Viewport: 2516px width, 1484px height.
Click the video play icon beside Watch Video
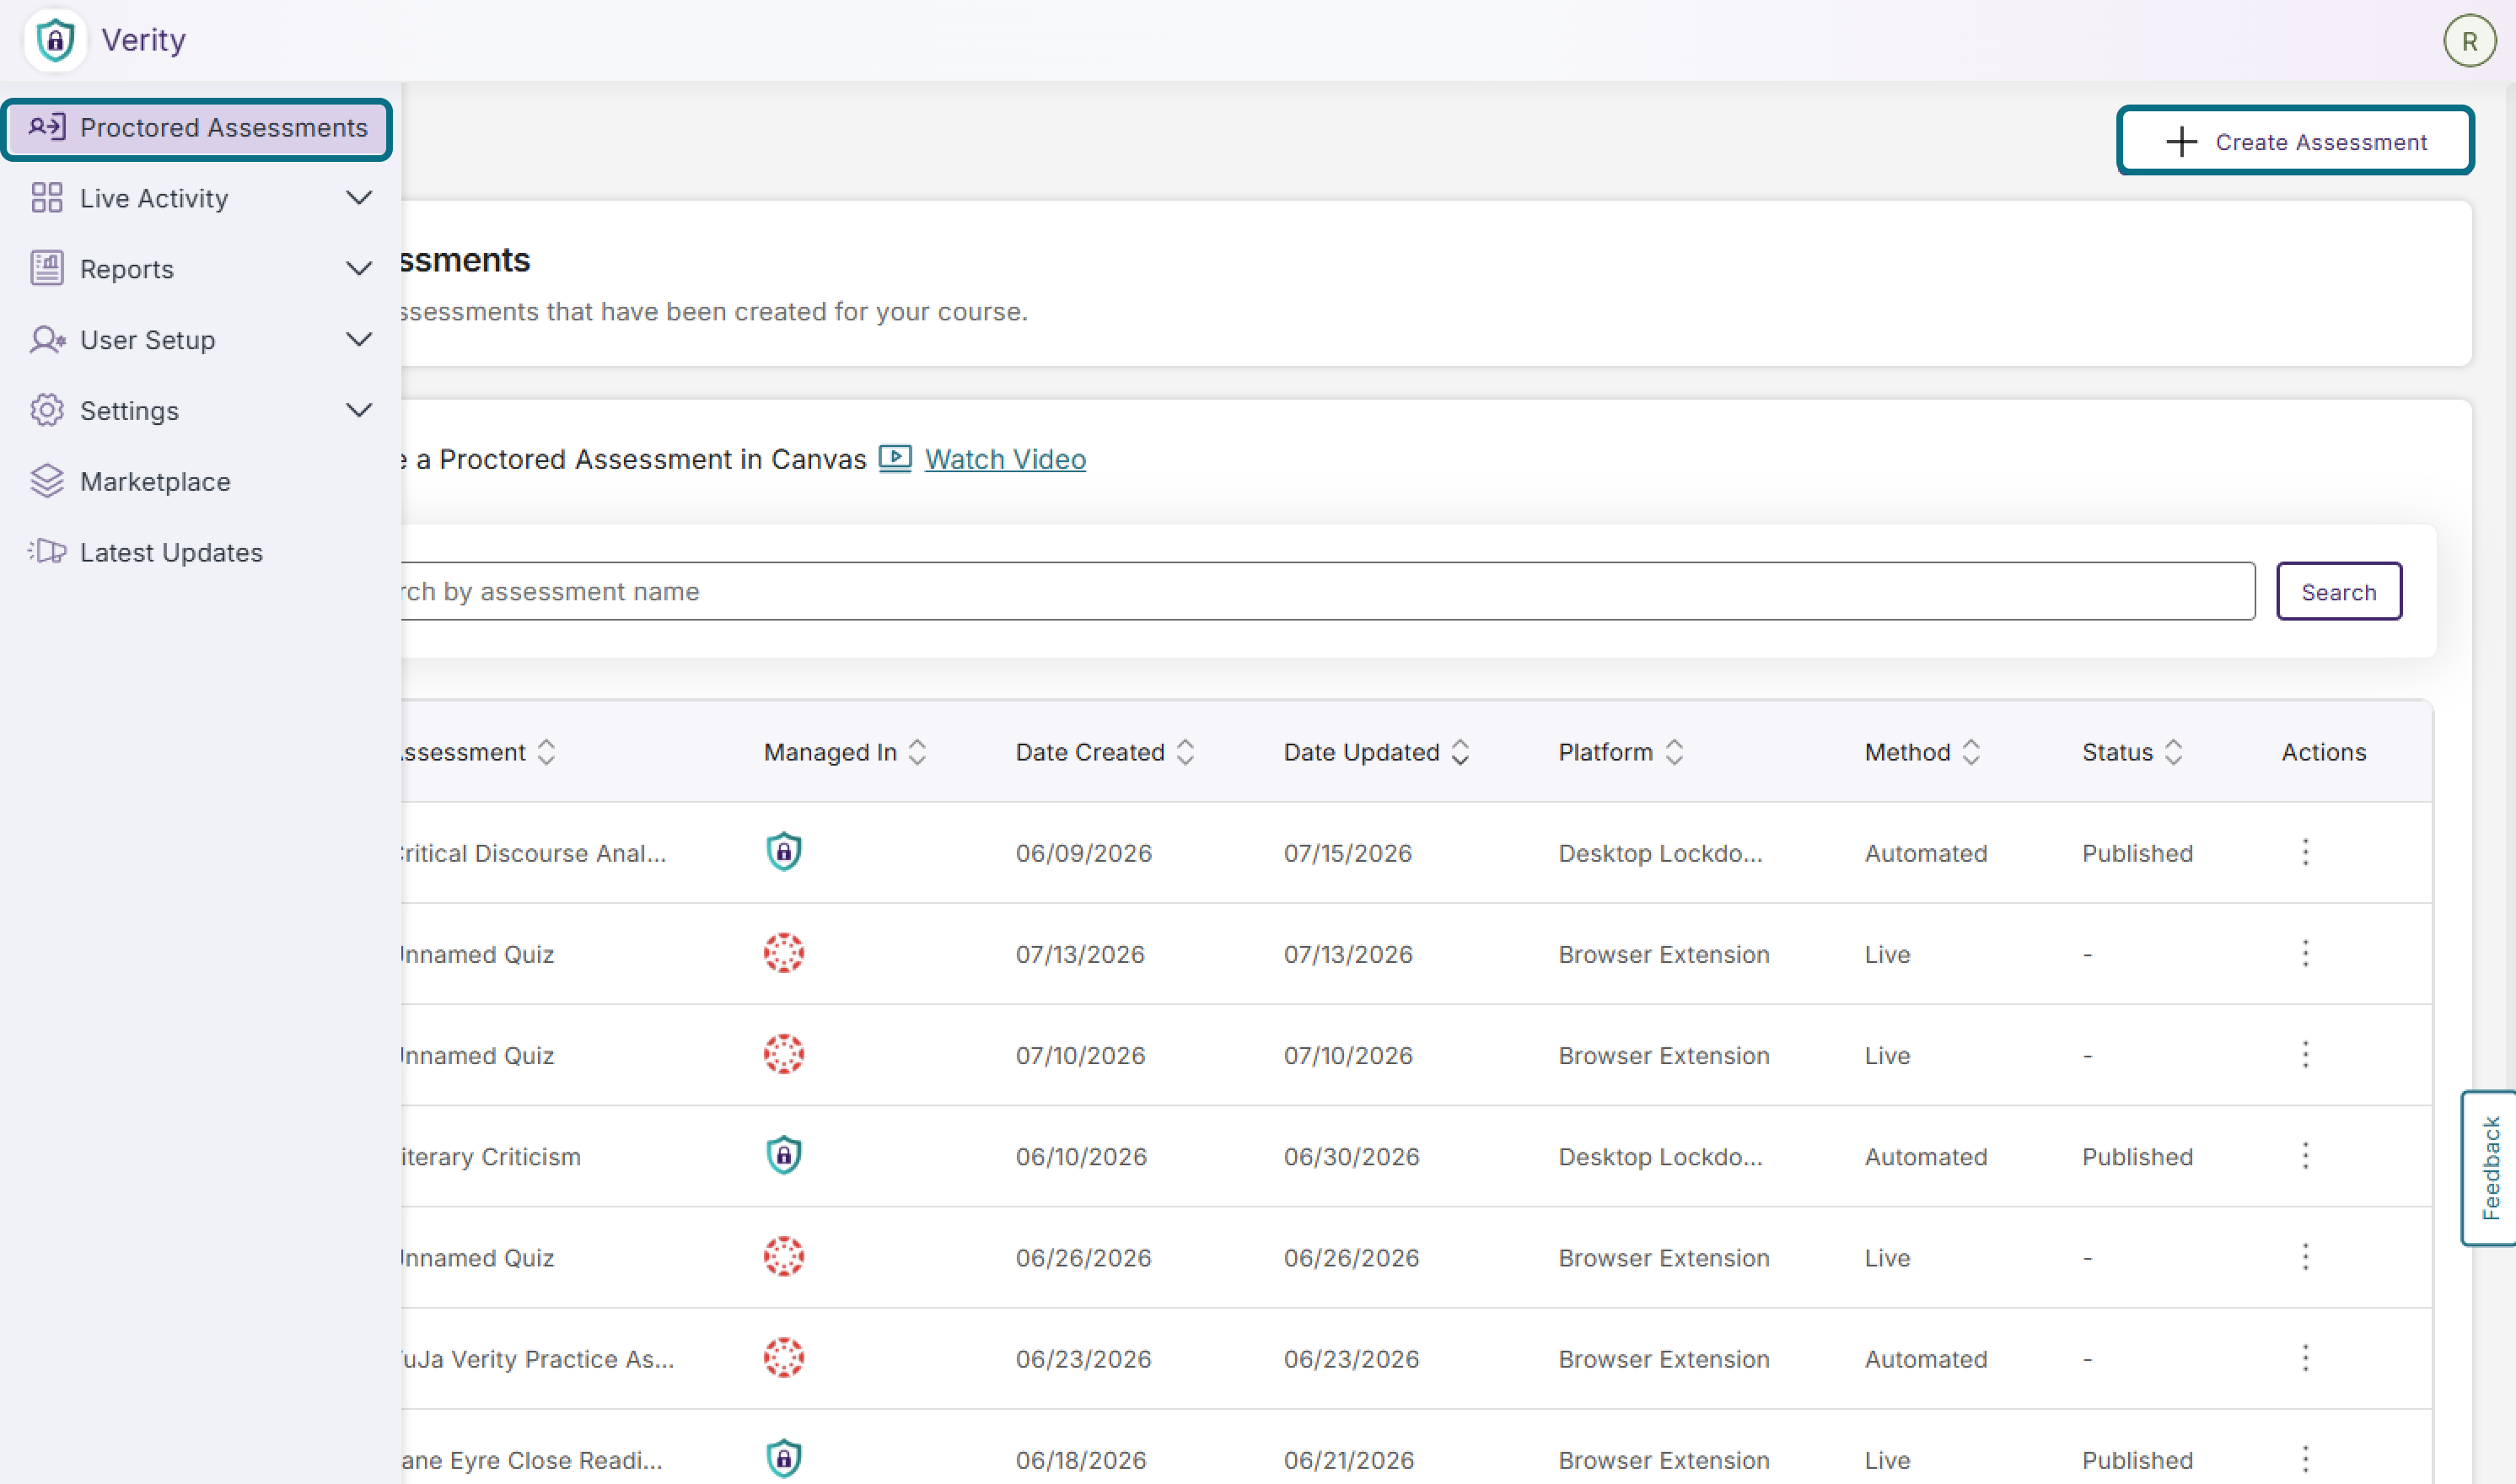(895, 458)
